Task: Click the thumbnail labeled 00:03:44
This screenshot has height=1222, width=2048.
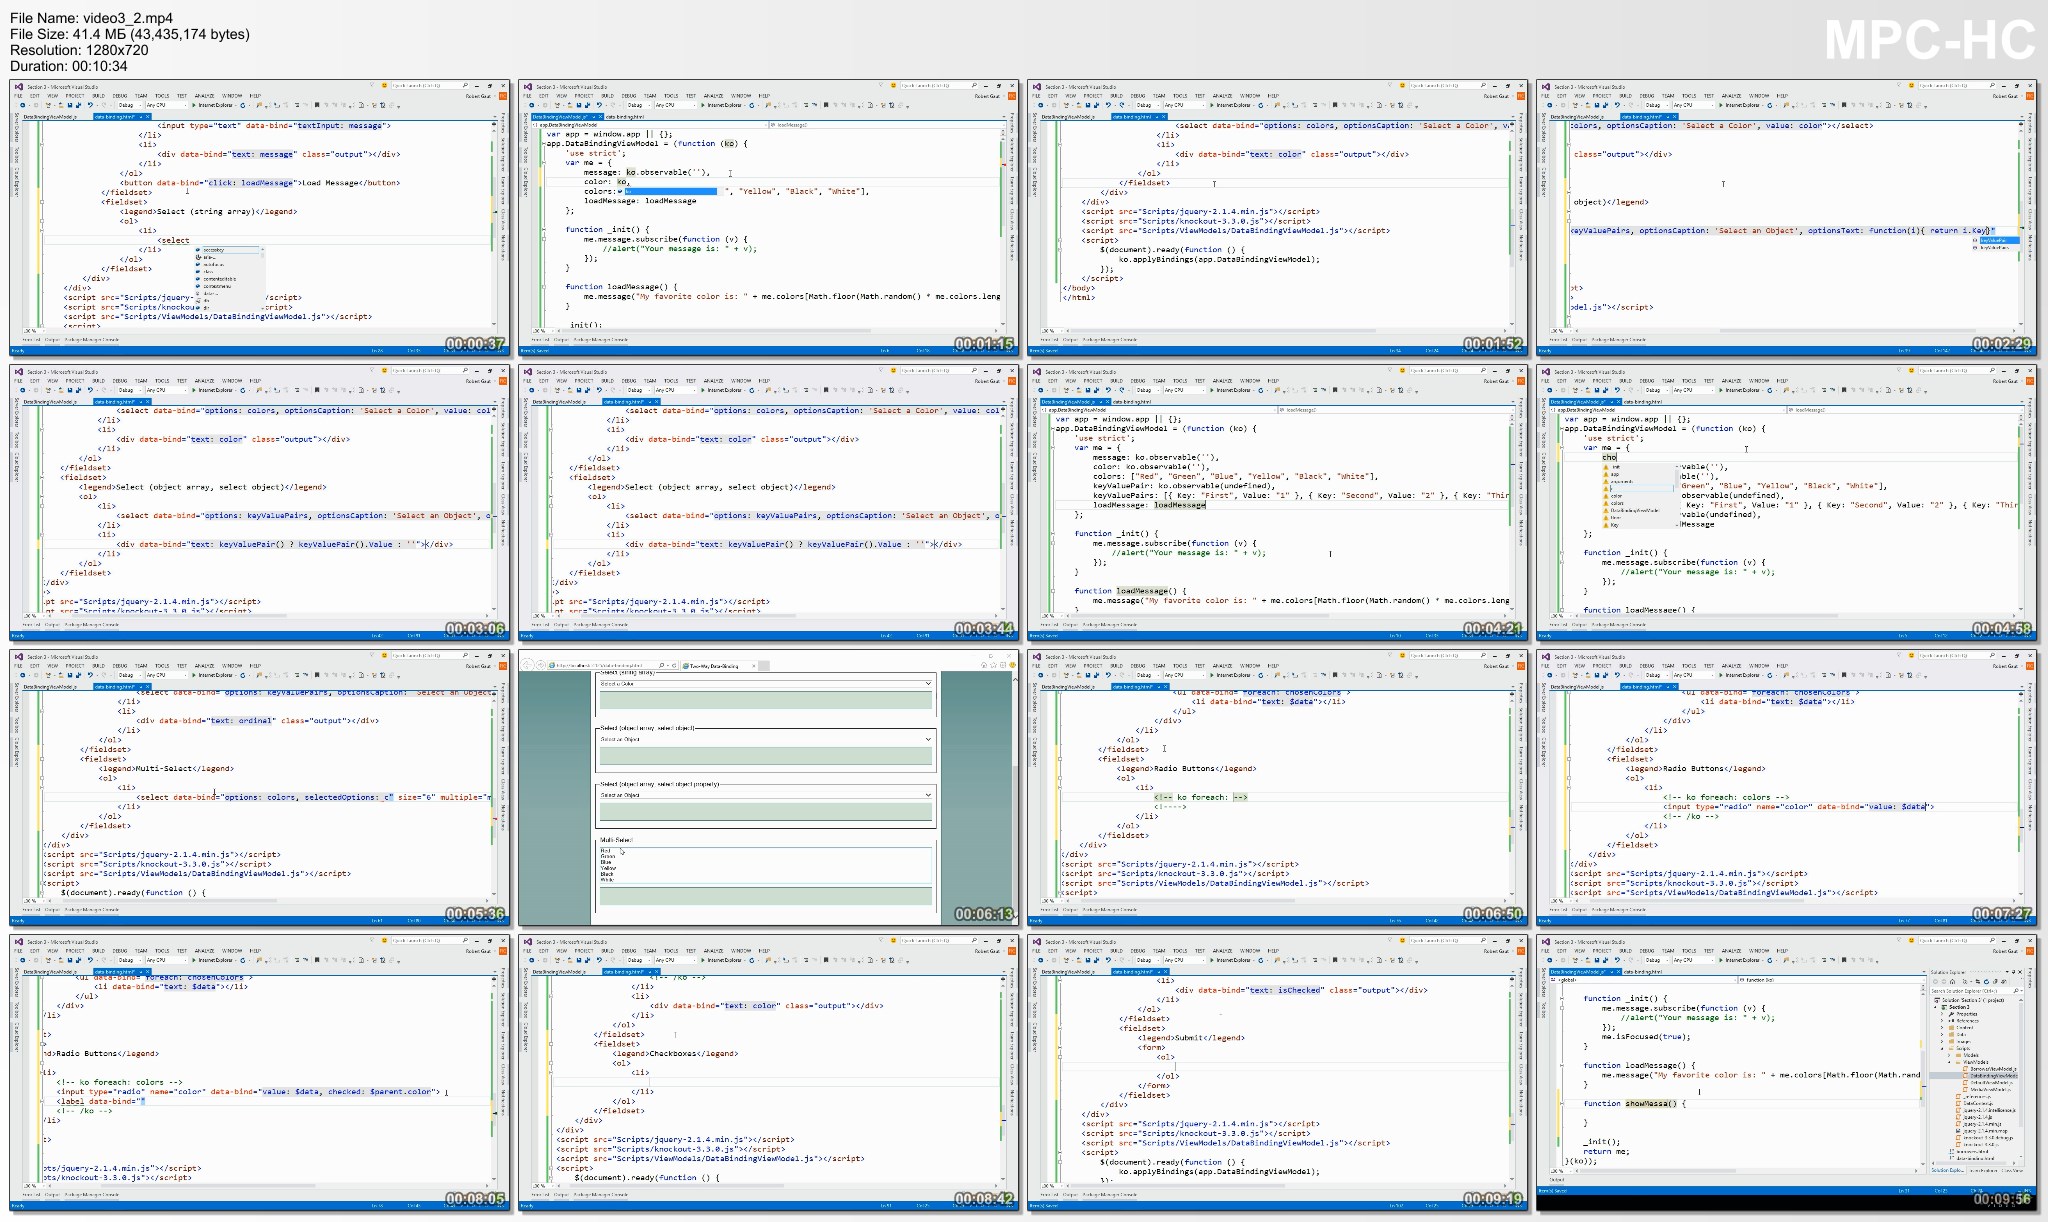Action: 769,503
